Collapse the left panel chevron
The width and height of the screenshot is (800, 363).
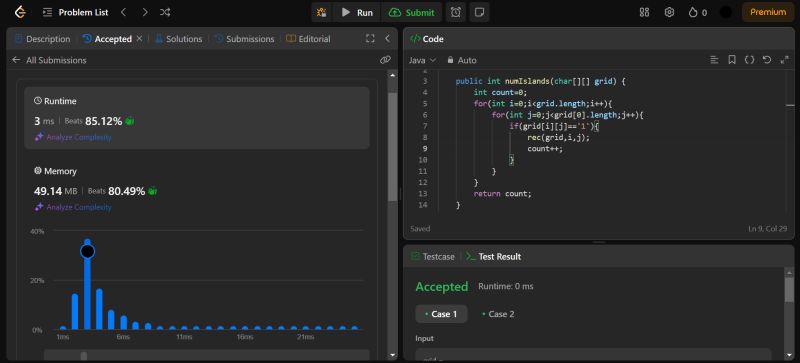[387, 38]
